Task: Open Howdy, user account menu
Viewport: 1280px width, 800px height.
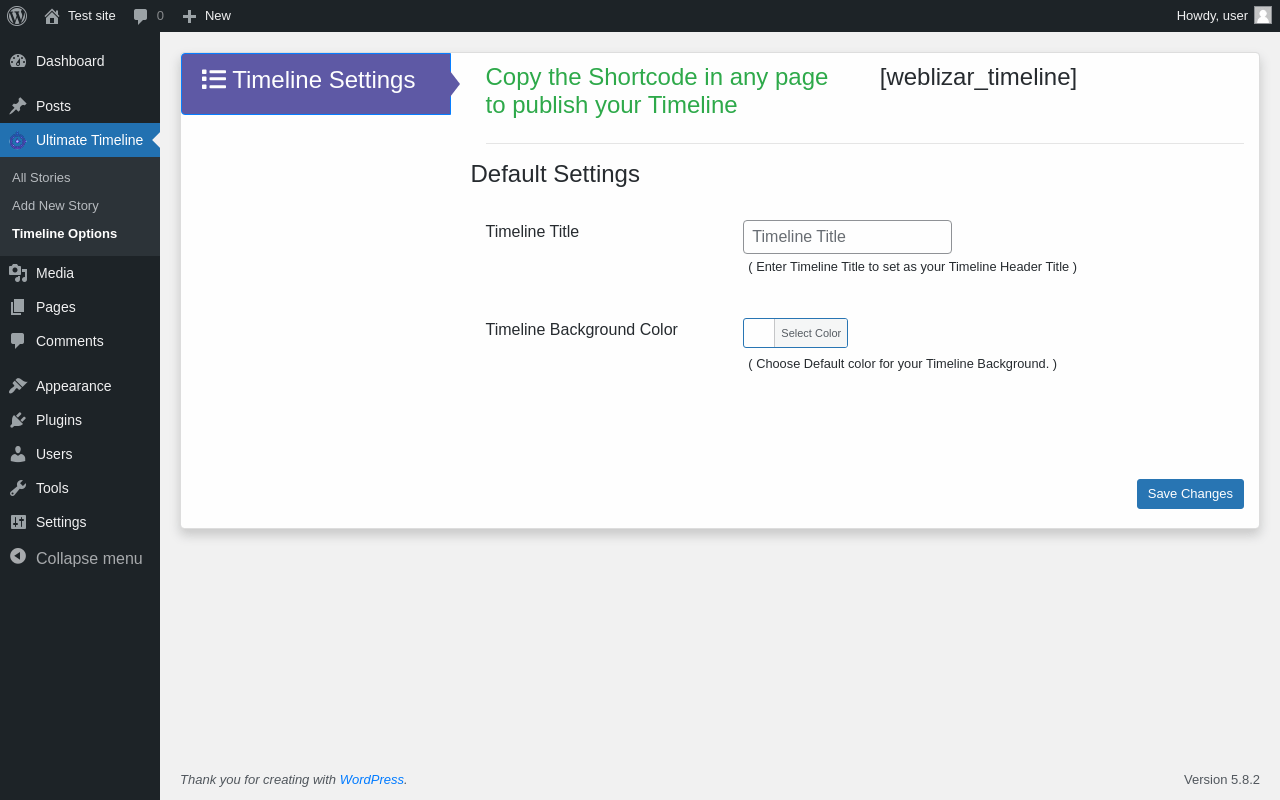Action: [x=1224, y=16]
